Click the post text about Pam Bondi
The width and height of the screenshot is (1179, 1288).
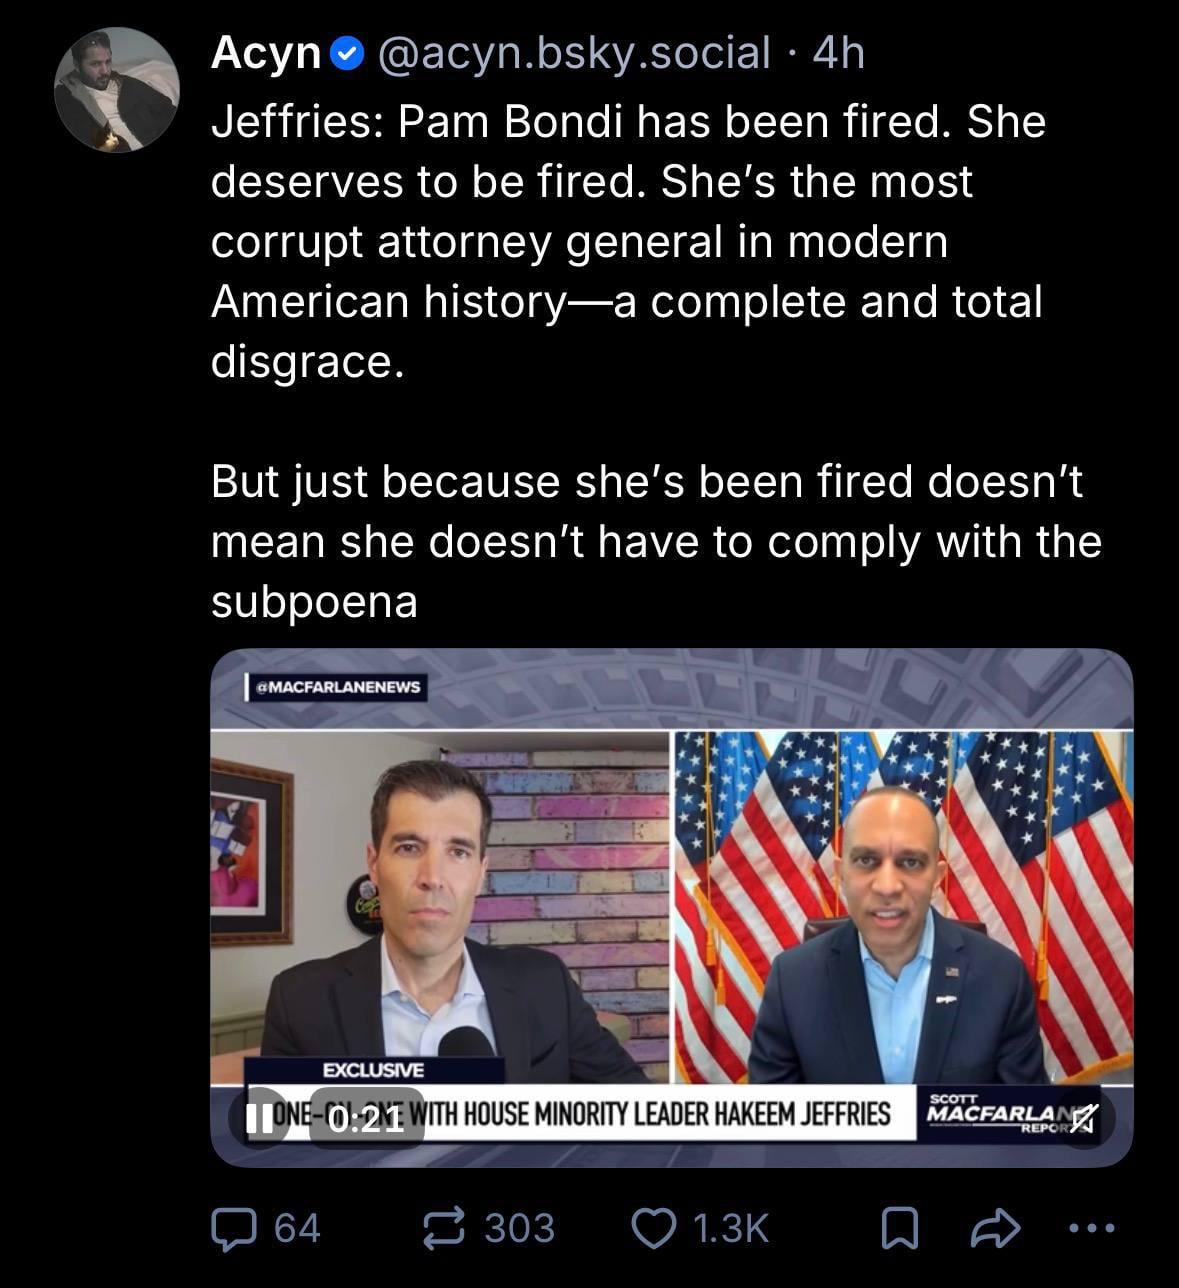[x=656, y=361]
